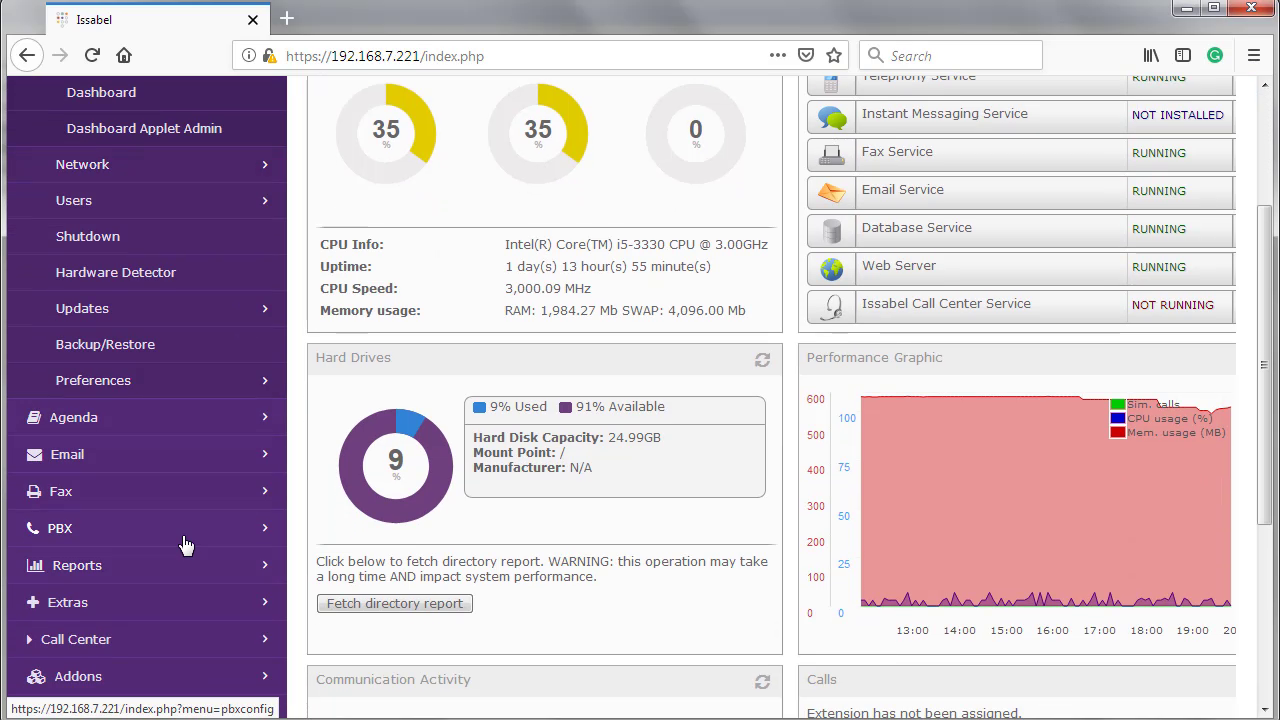Viewport: 1280px width, 720px height.
Task: Open the page actions ellipsis menu
Action: tap(778, 56)
